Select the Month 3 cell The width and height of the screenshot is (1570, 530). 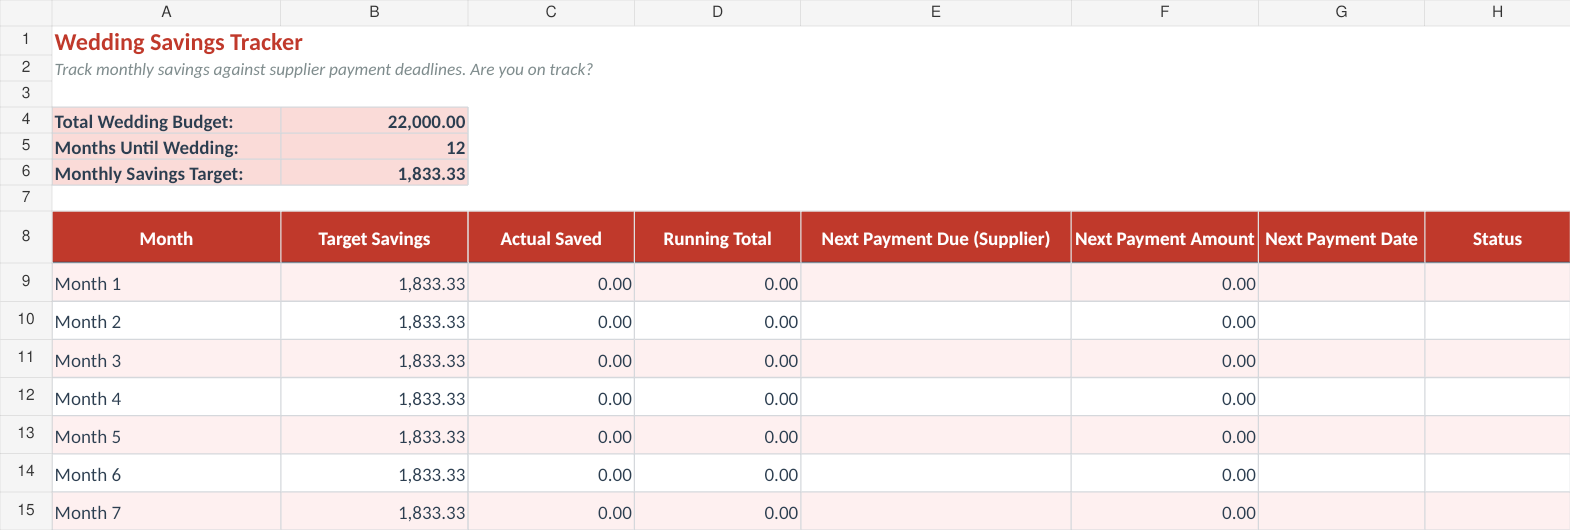click(166, 359)
